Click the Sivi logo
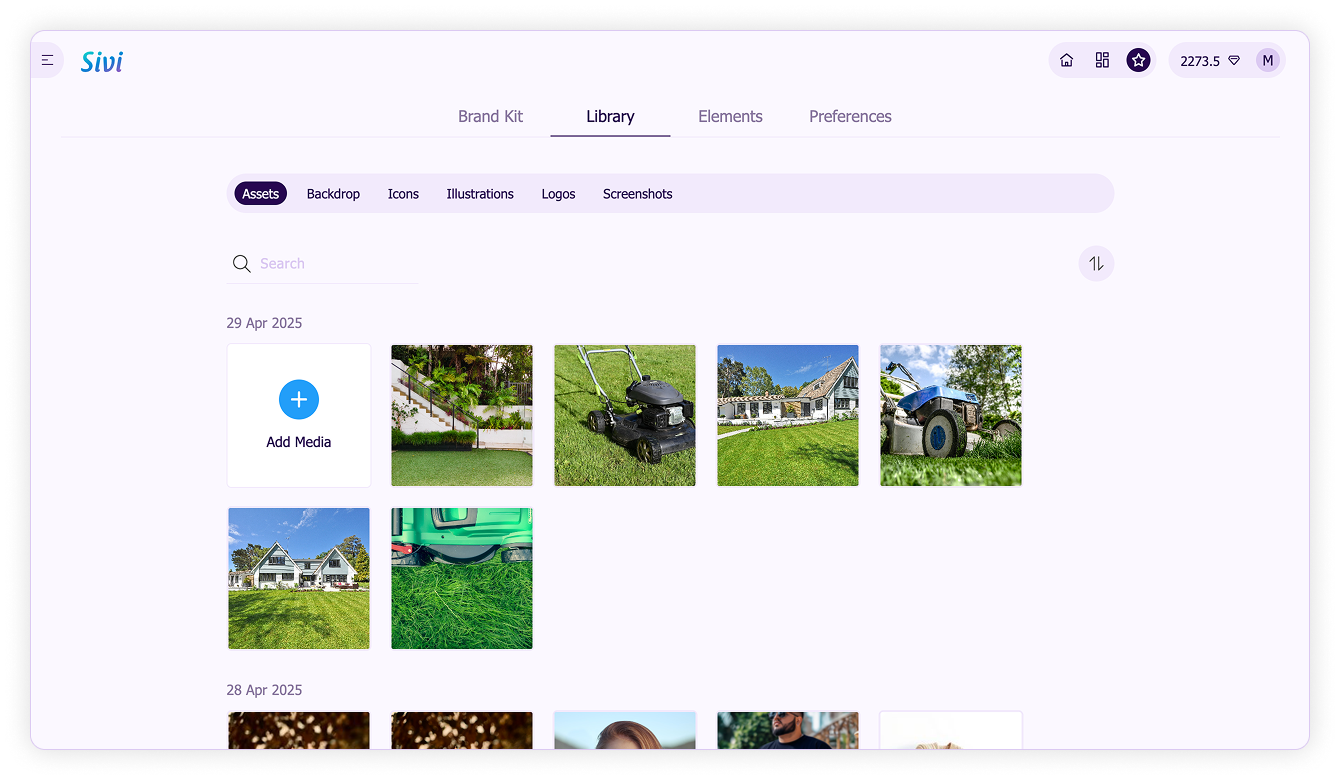The height and width of the screenshot is (780, 1340). pyautogui.click(x=102, y=62)
